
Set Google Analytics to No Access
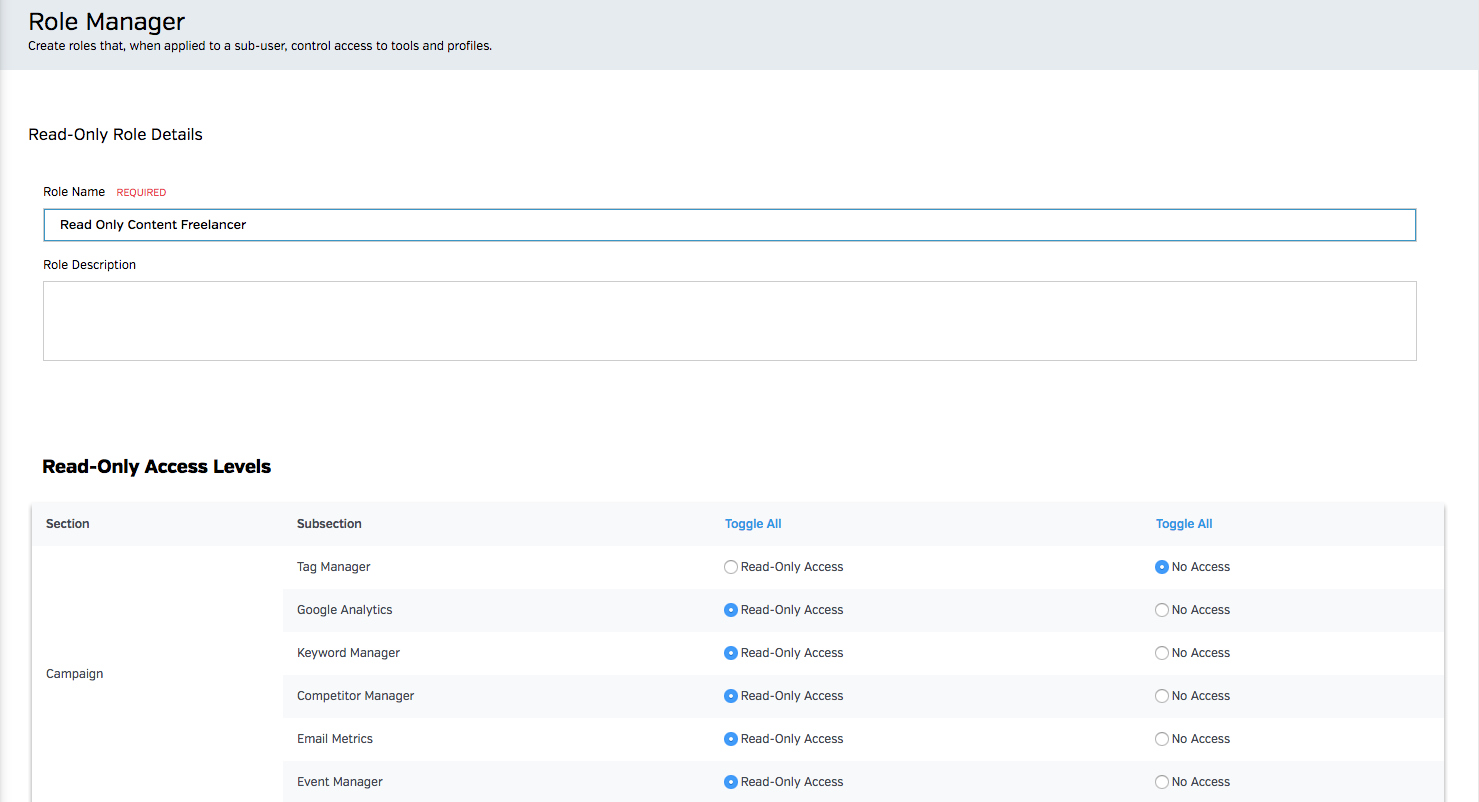coord(1162,610)
